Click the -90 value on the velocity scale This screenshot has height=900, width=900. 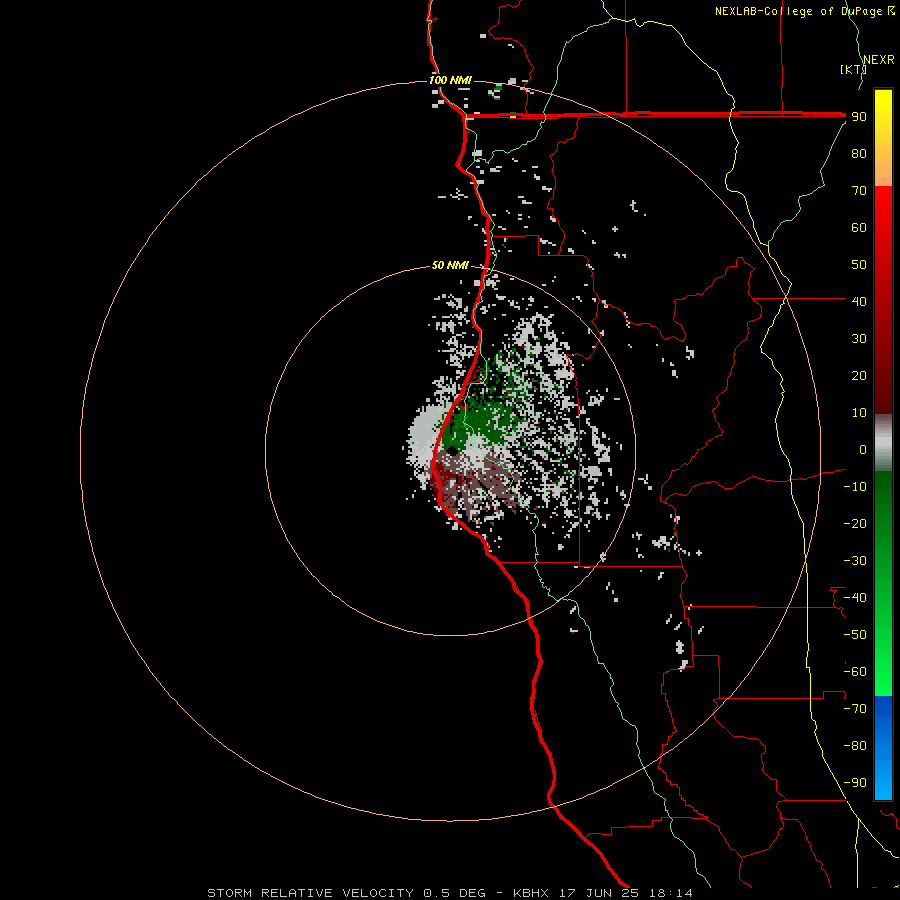click(855, 783)
